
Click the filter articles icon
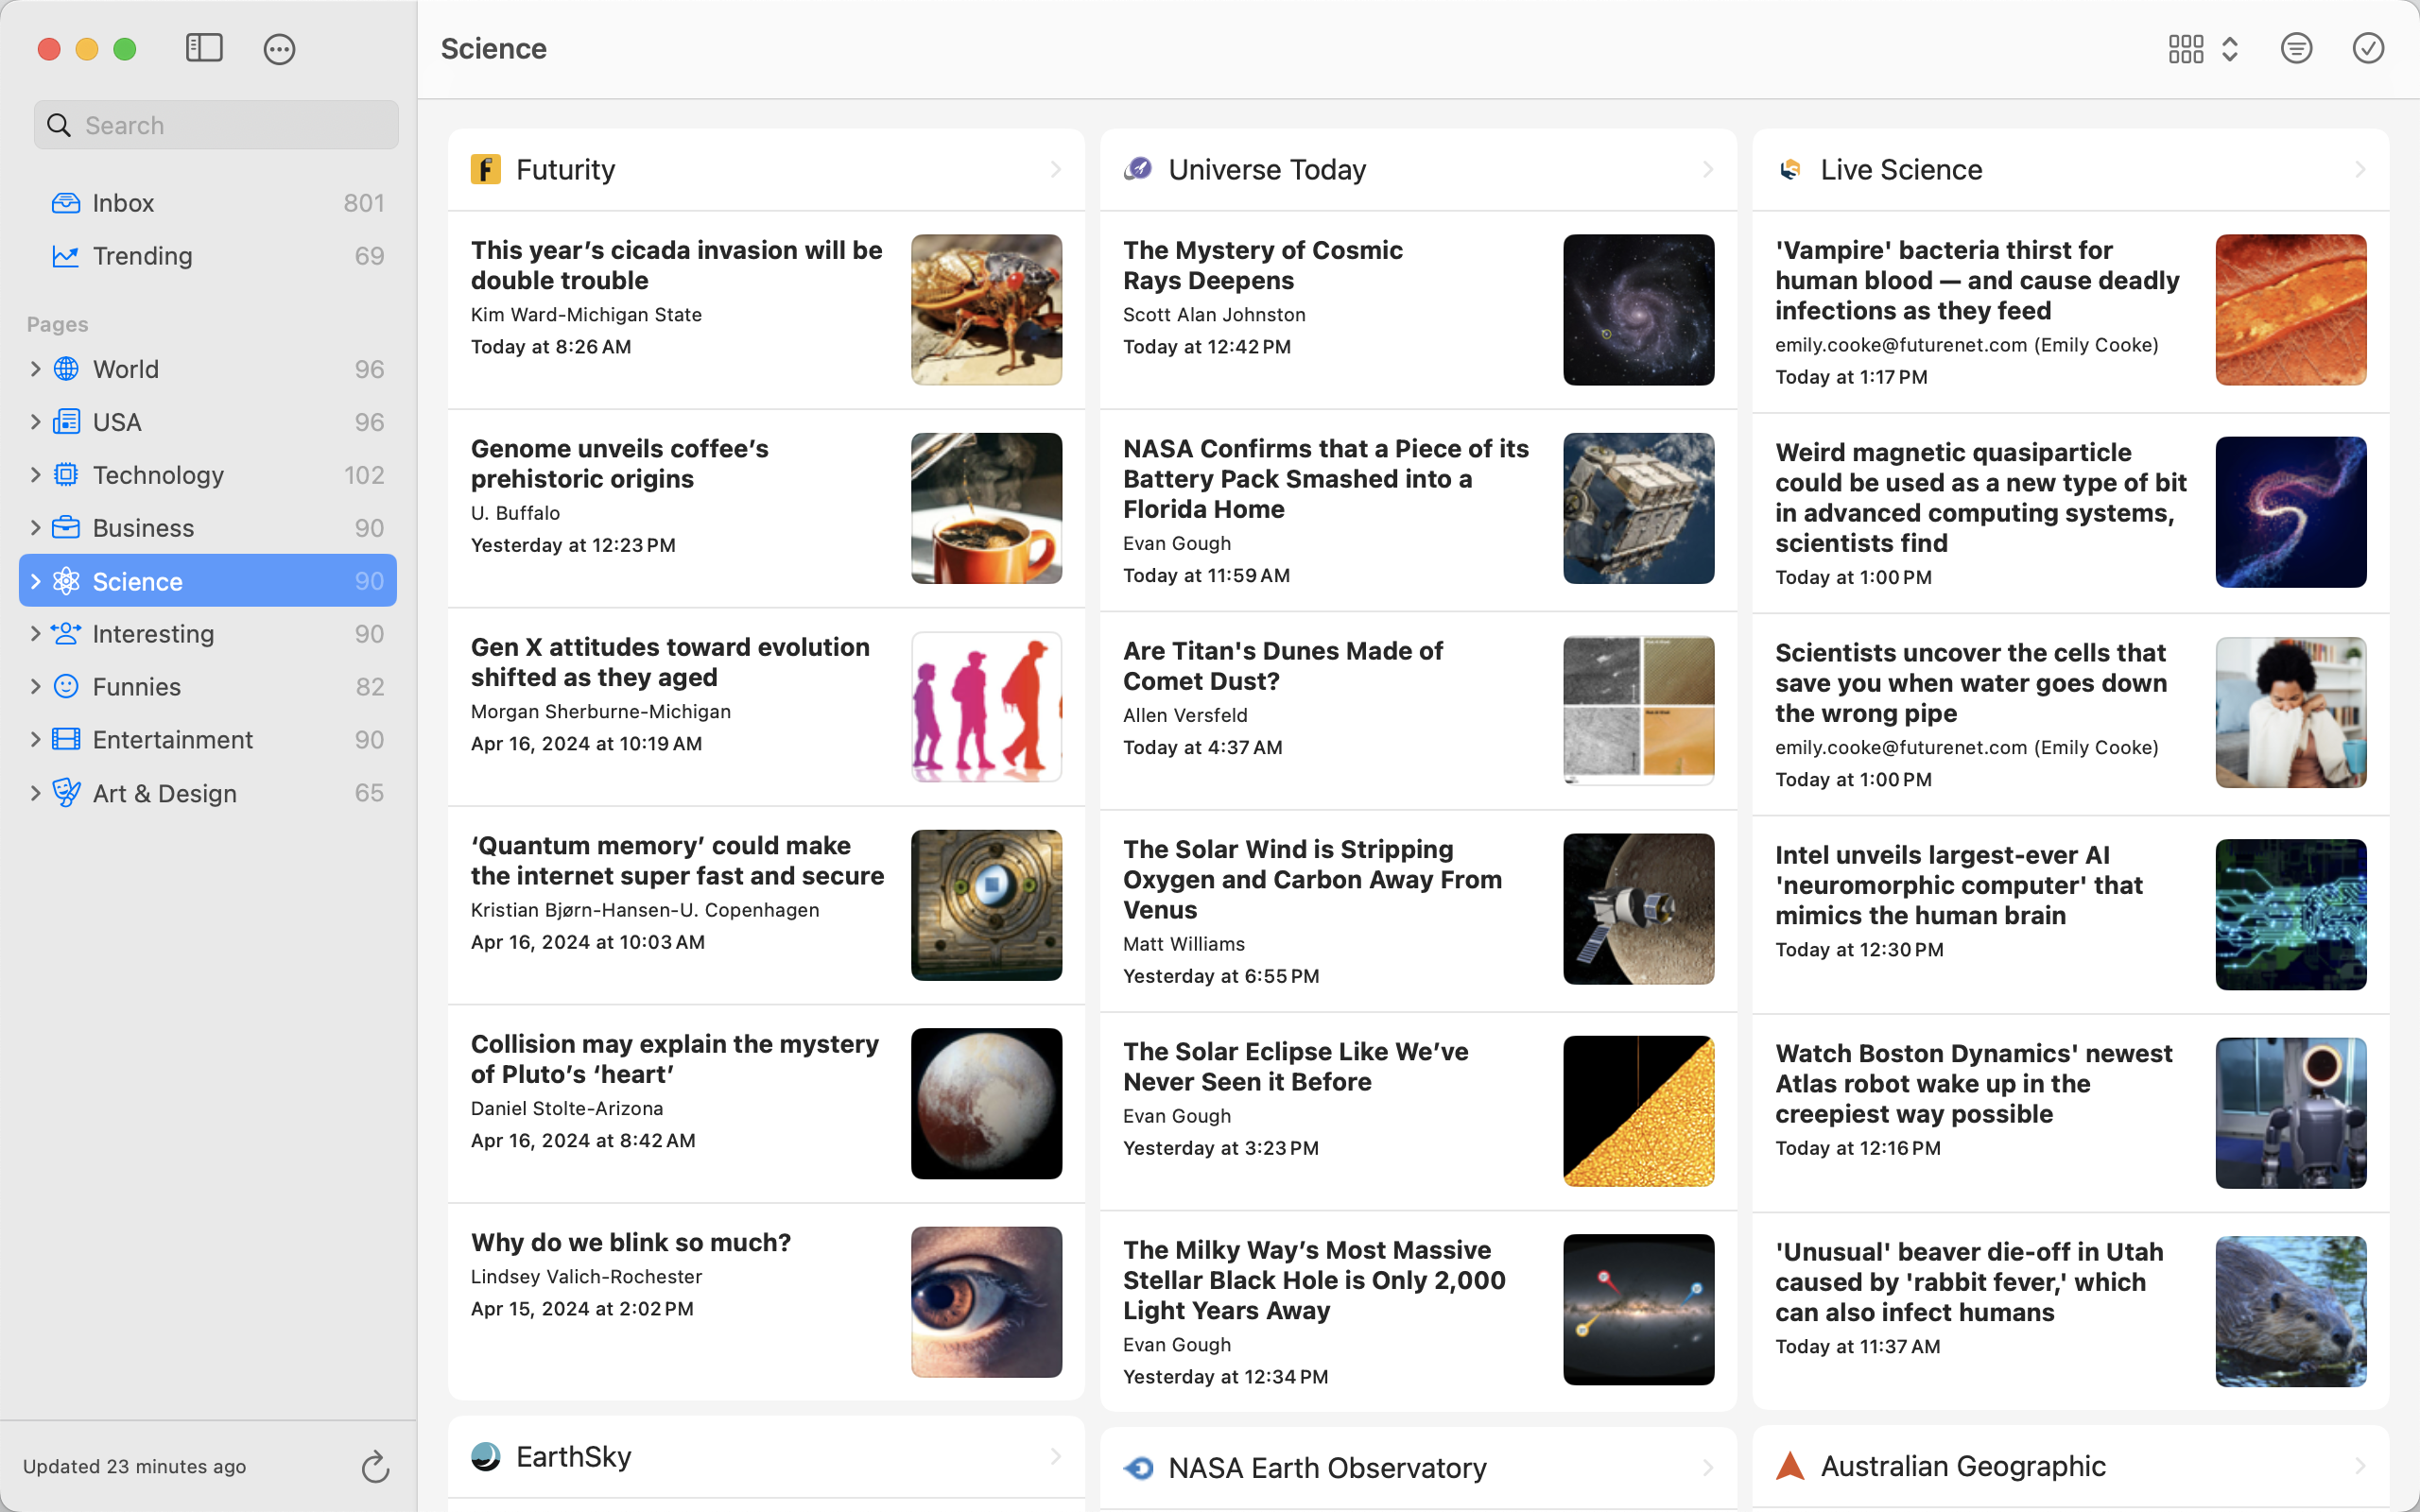[2296, 48]
